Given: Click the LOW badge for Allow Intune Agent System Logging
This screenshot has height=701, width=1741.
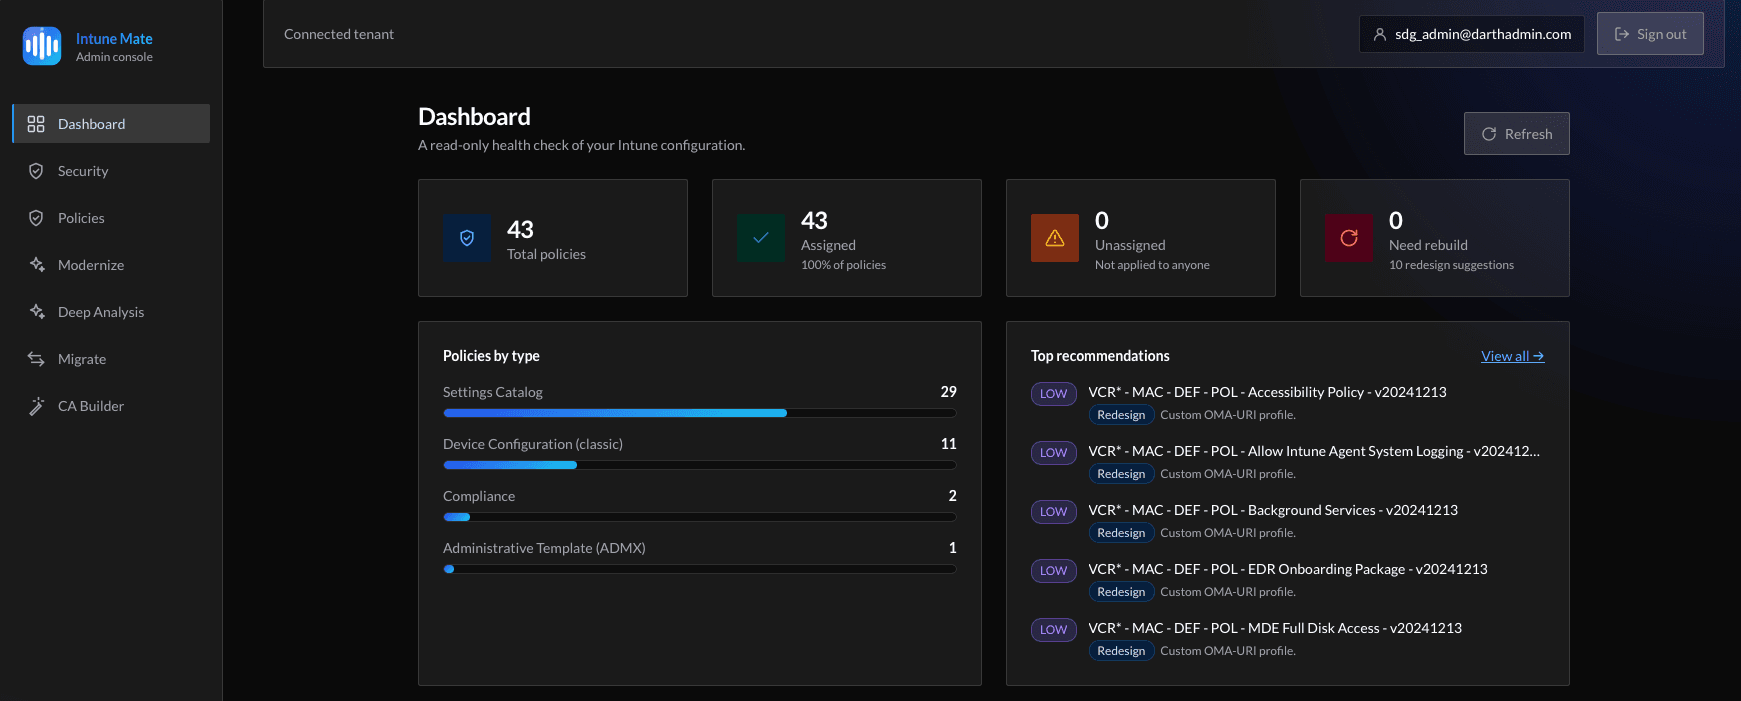Looking at the screenshot, I should pyautogui.click(x=1054, y=453).
